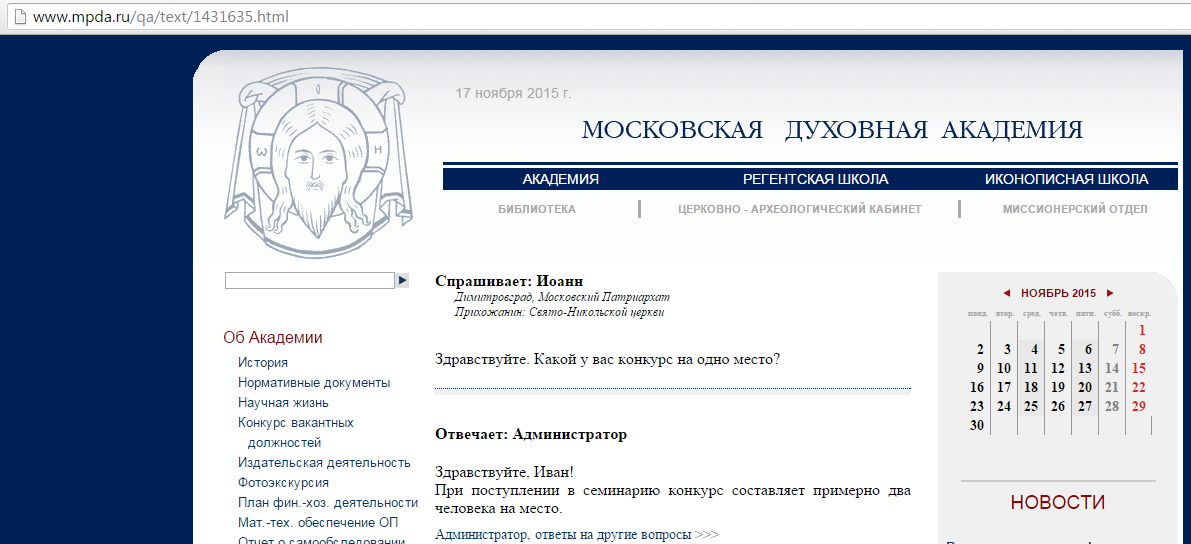Select calendar day 6
The image size is (1191, 544).
pos(1088,349)
